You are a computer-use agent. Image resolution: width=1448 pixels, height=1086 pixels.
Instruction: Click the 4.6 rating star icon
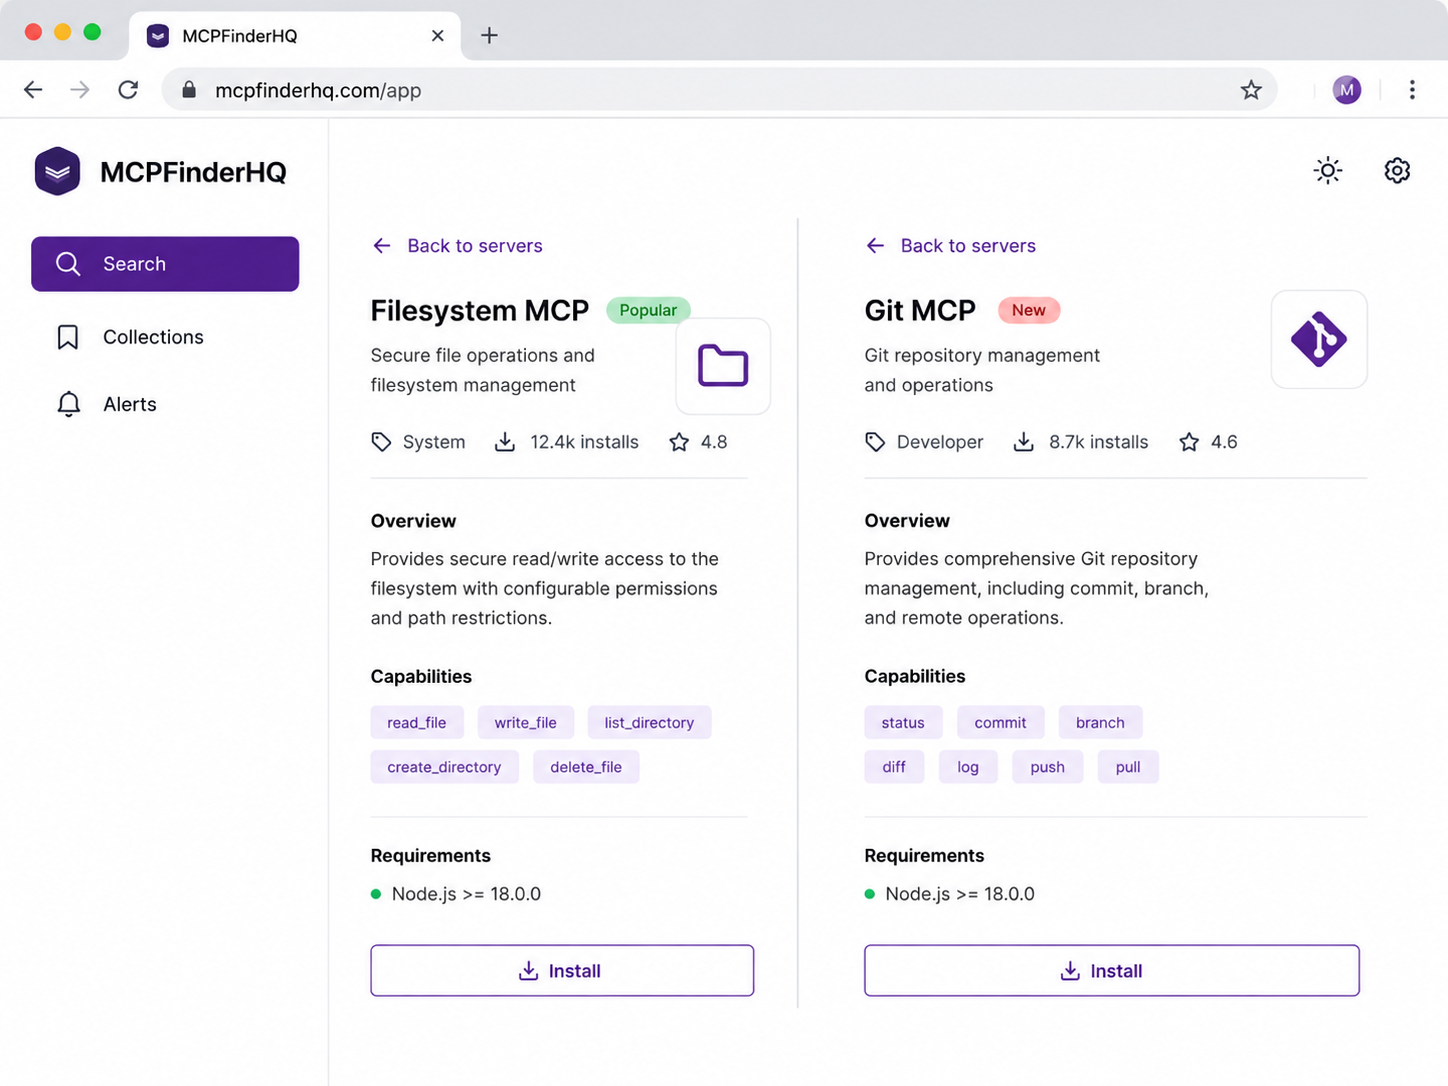(x=1189, y=442)
